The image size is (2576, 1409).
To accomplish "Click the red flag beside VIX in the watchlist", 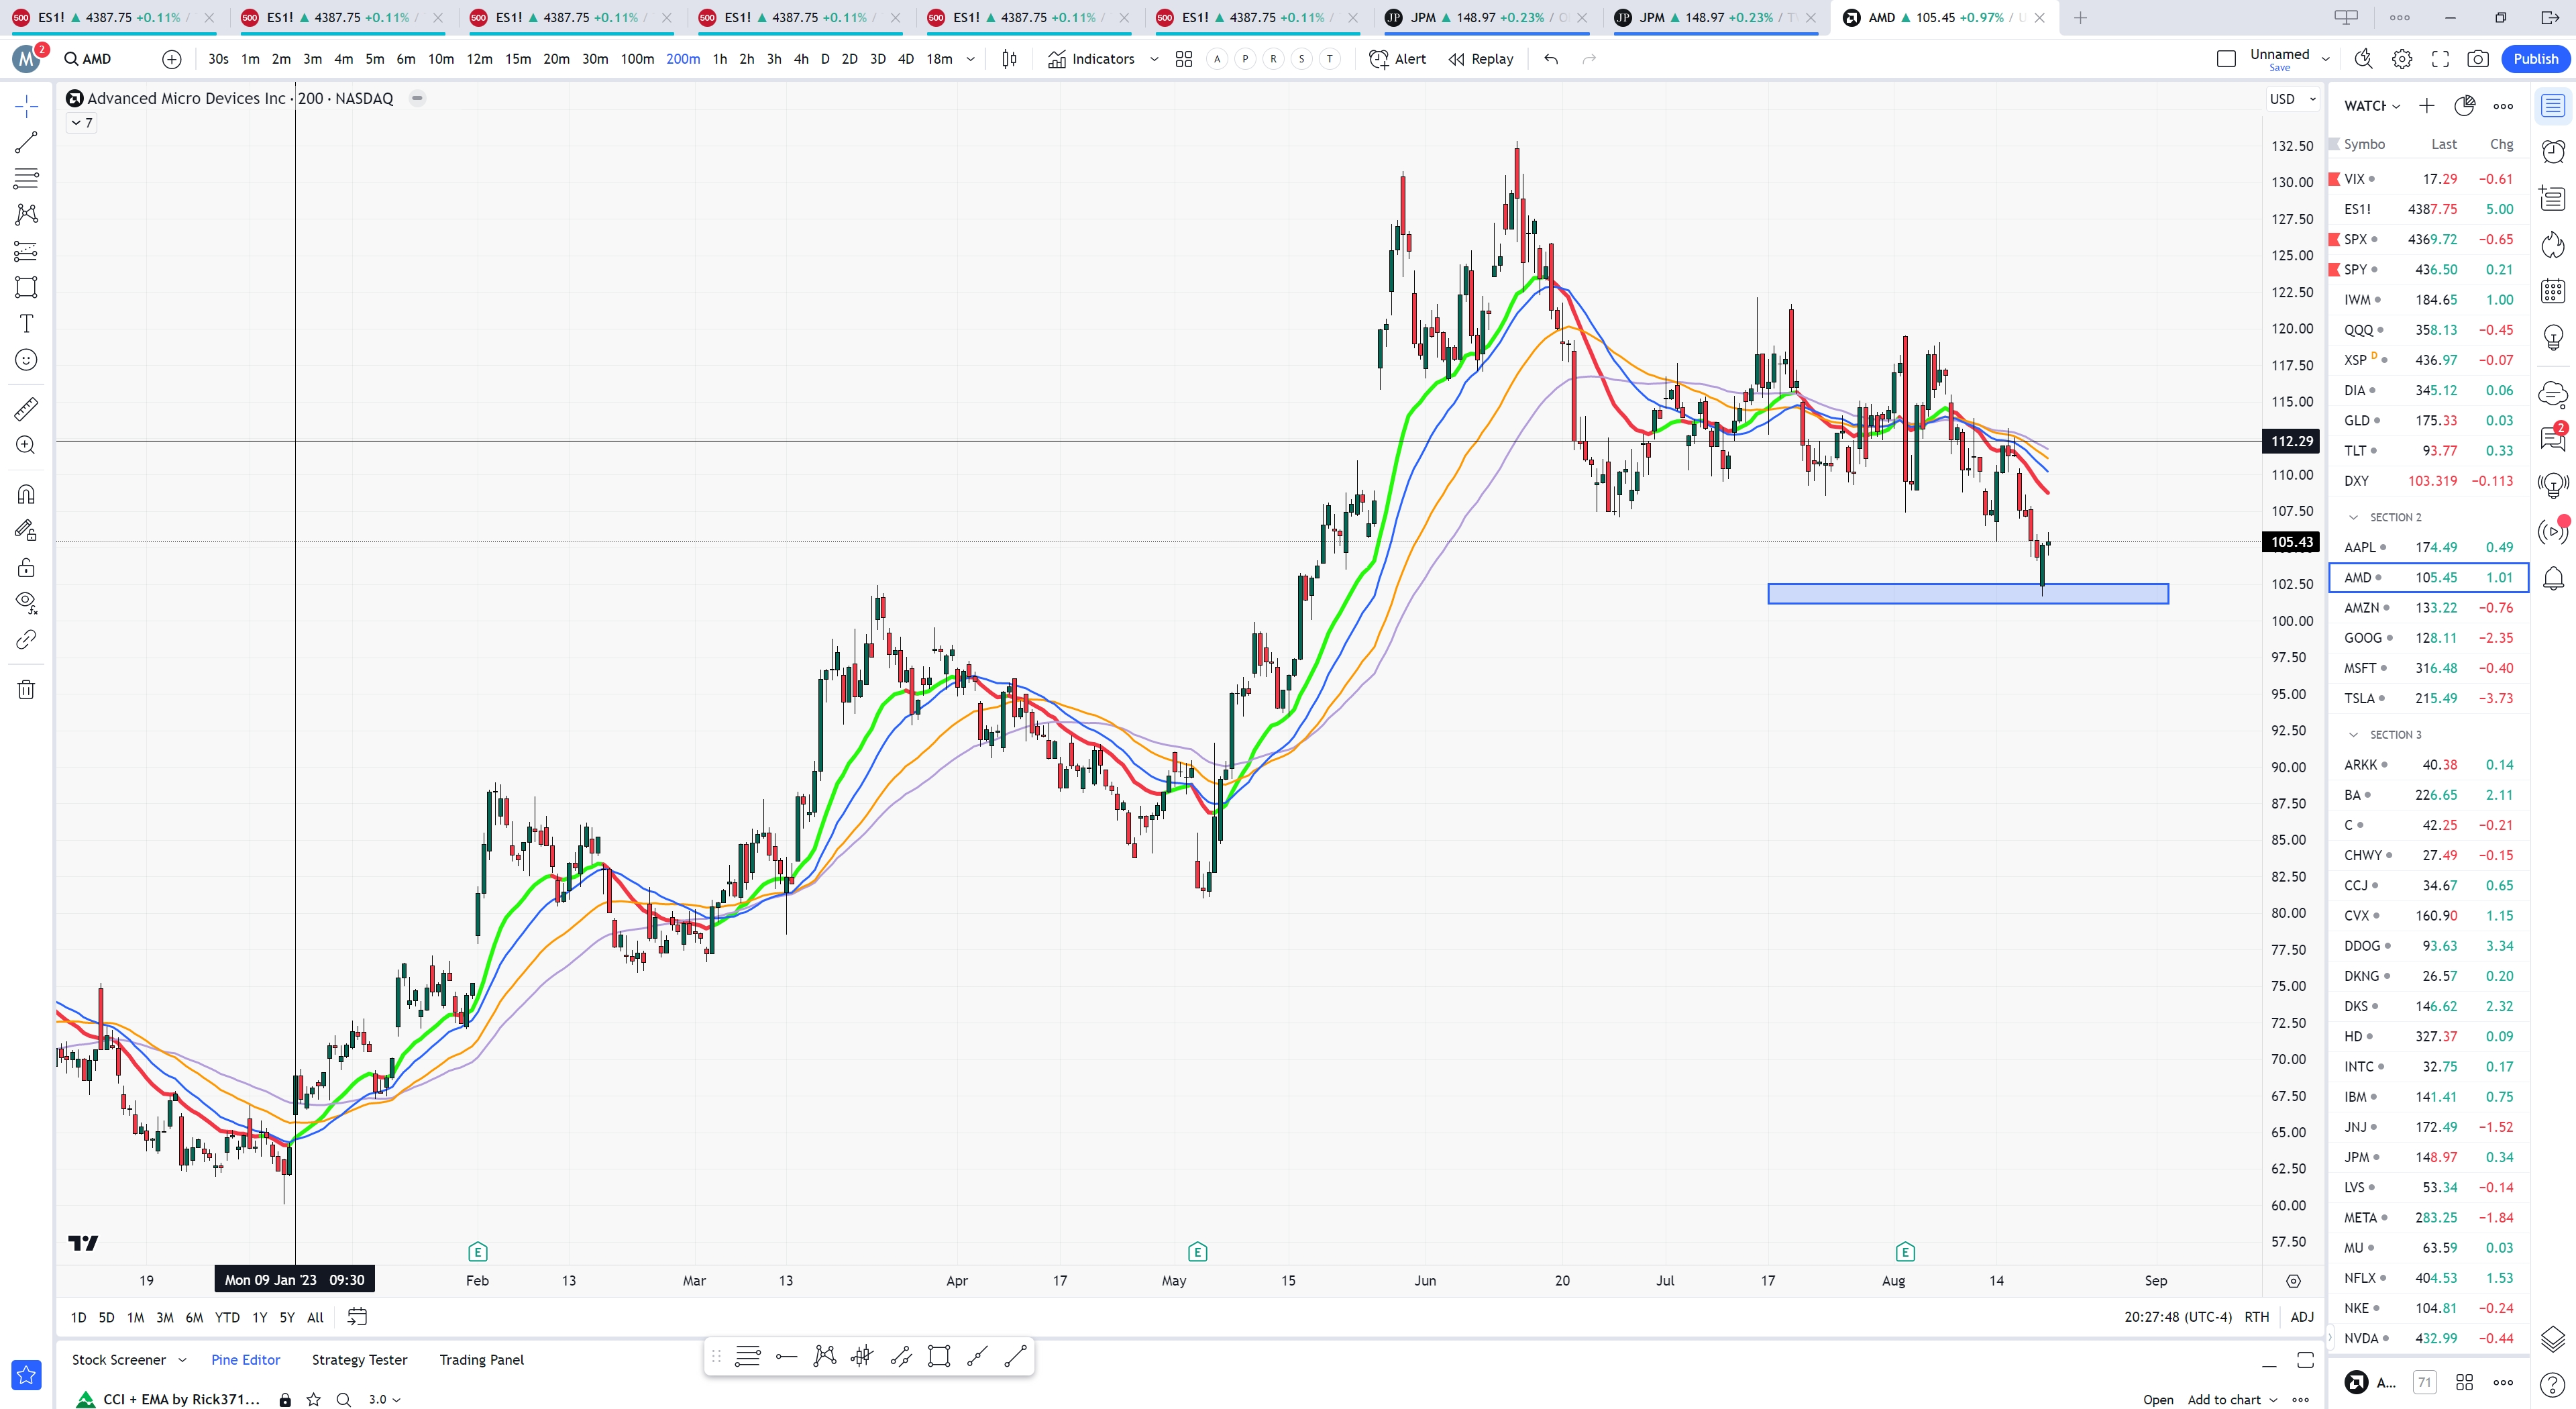I will (x=2334, y=179).
